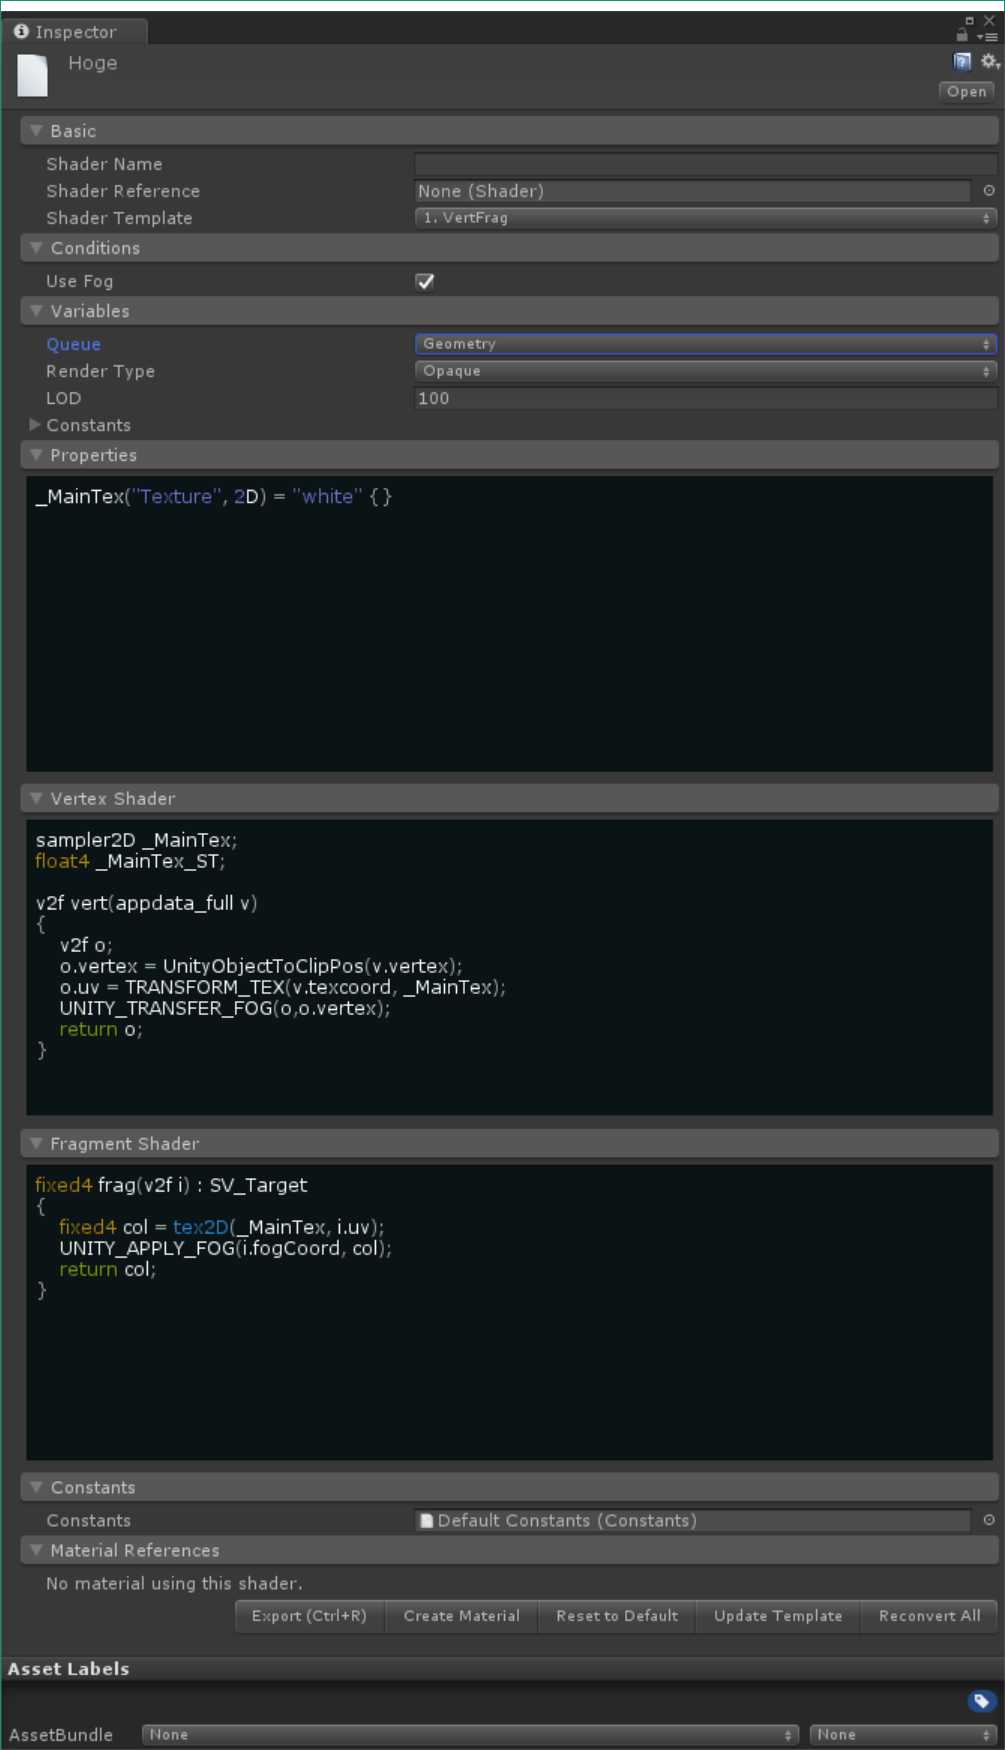This screenshot has width=1005, height=1750.
Task: Click the Shader Reference None (Shader) field
Action: click(x=693, y=191)
